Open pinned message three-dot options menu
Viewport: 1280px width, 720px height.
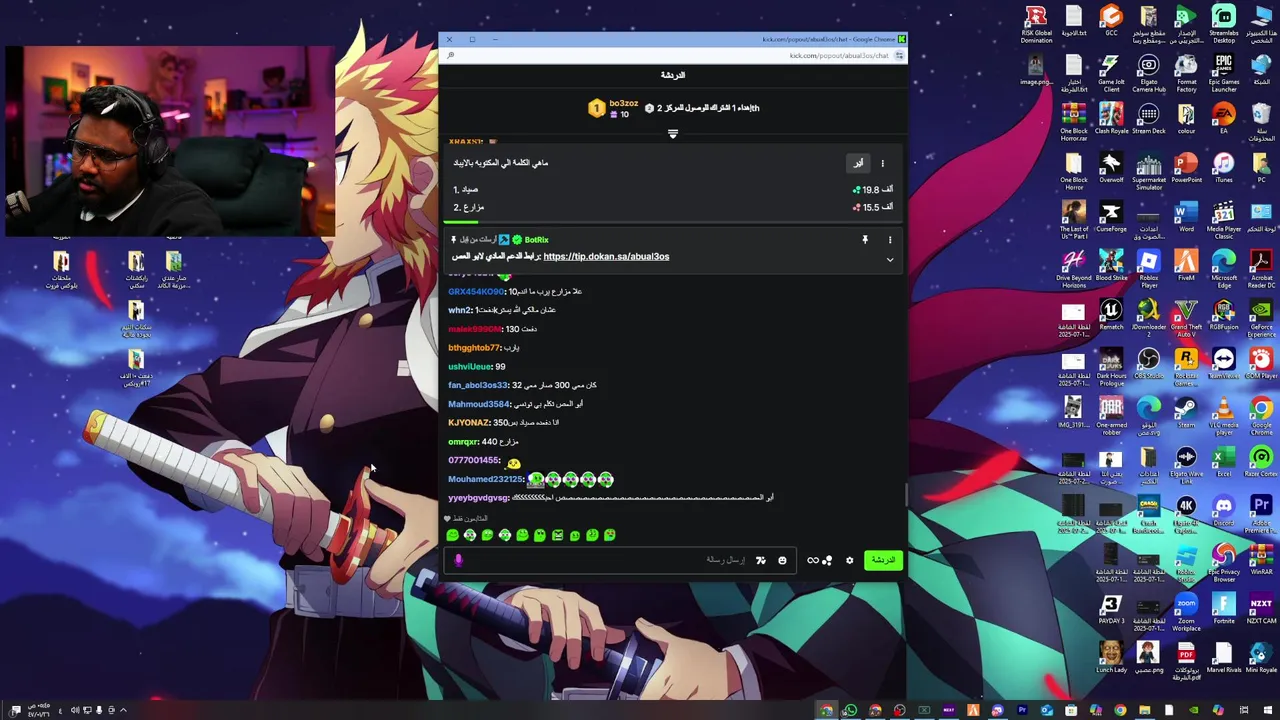click(x=889, y=240)
